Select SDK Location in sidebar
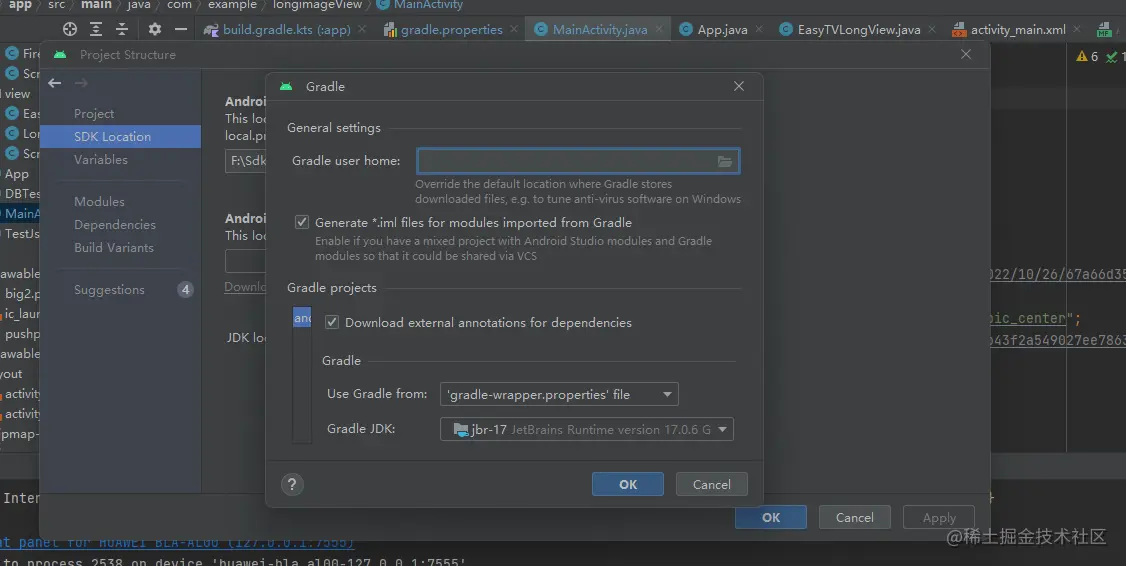Image resolution: width=1126 pixels, height=566 pixels. (121, 136)
